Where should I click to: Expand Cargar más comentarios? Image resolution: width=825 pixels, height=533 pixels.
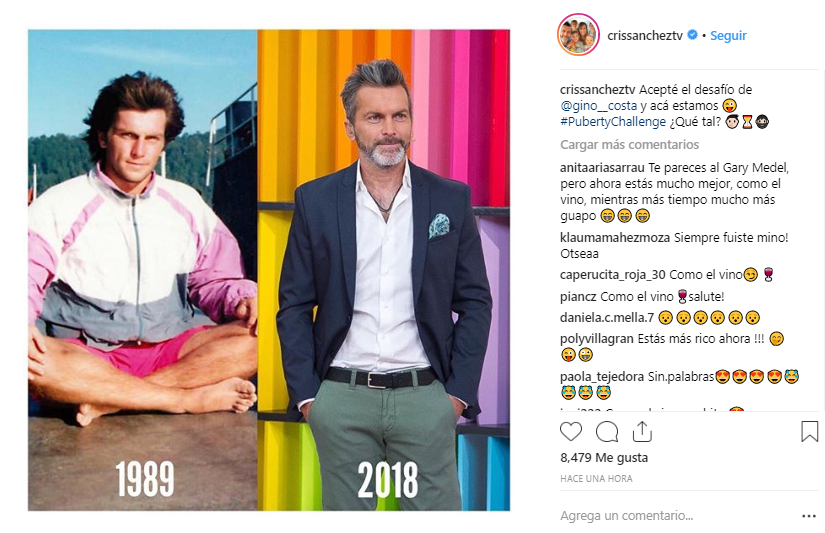tap(629, 145)
